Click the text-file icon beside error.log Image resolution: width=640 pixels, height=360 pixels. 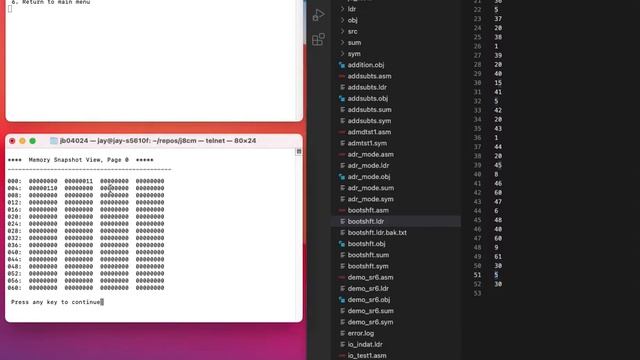(342, 333)
